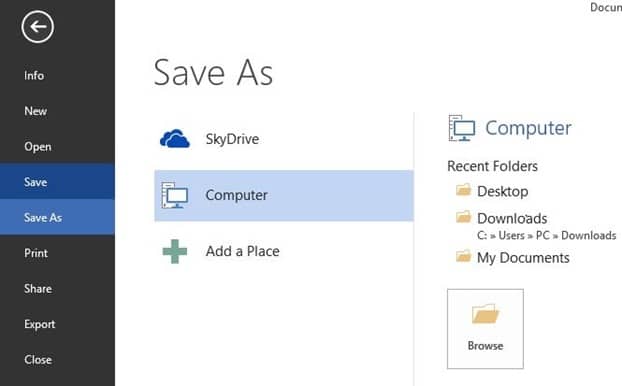622x386 pixels.
Task: Click the Desktop folder icon
Action: click(463, 190)
